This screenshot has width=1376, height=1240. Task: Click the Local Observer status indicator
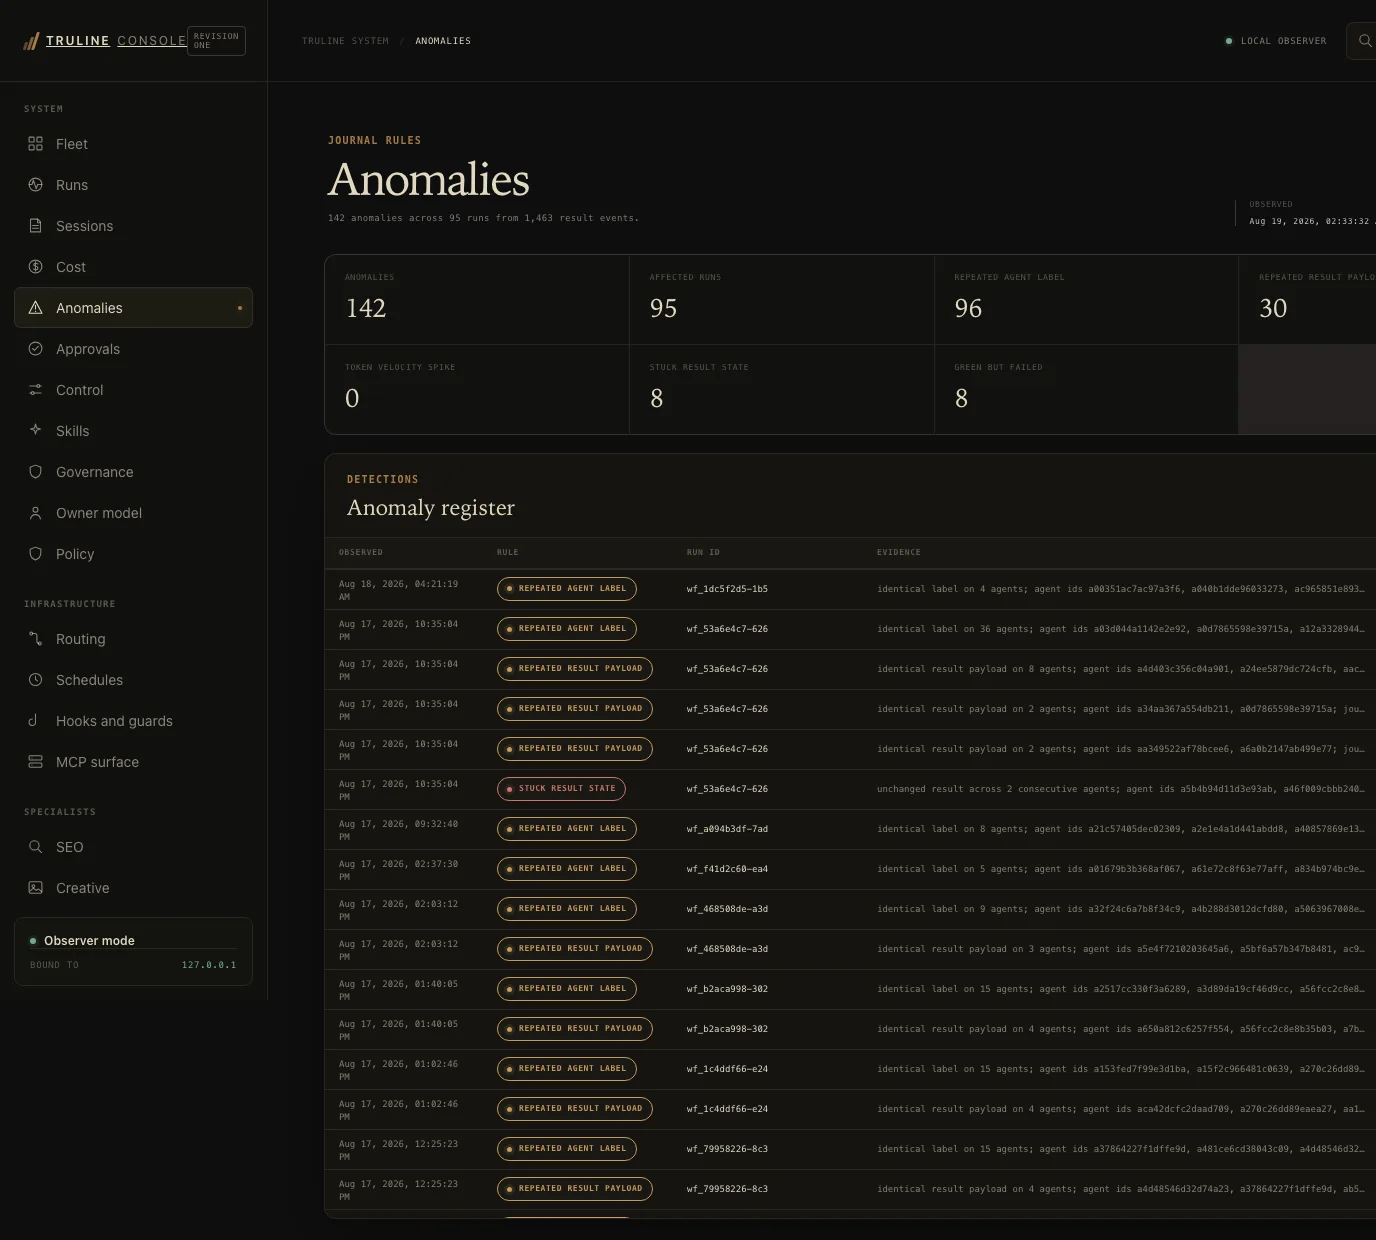coord(1276,41)
